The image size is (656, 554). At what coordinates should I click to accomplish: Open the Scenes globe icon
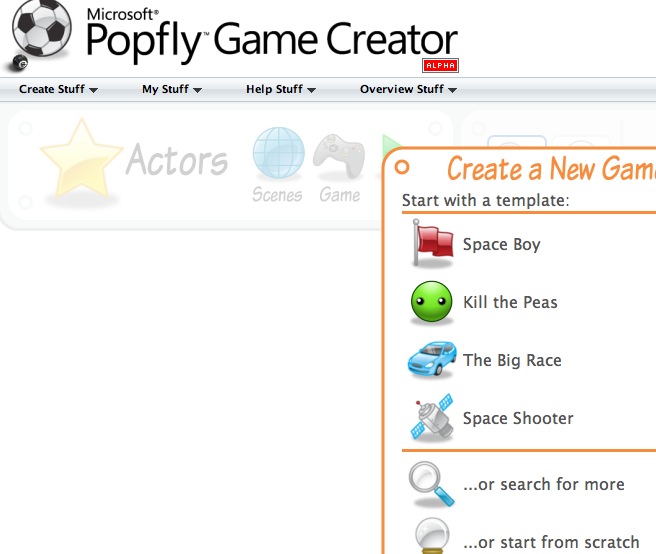click(278, 153)
